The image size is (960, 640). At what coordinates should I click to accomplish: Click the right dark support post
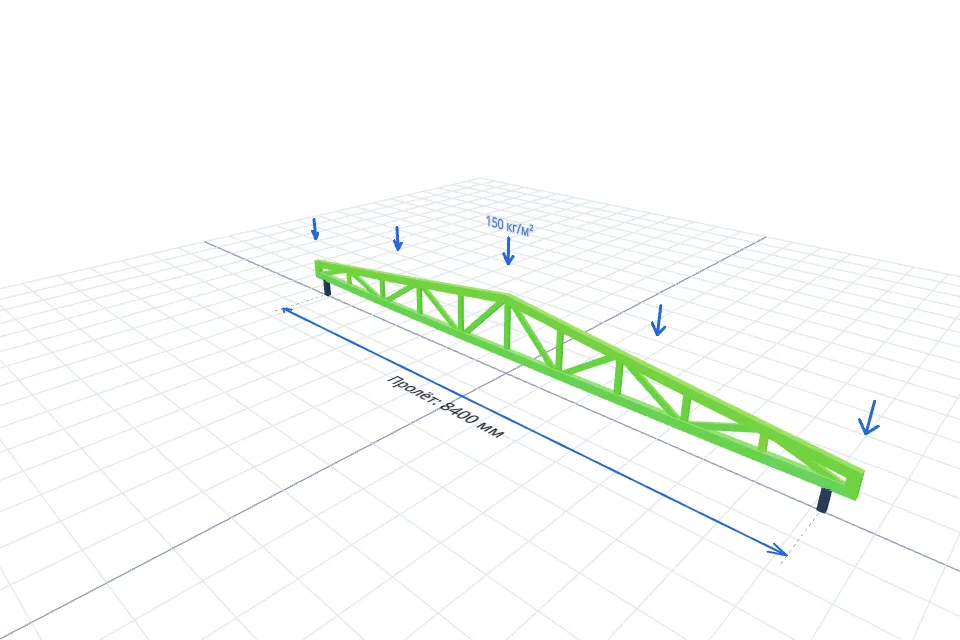825,499
